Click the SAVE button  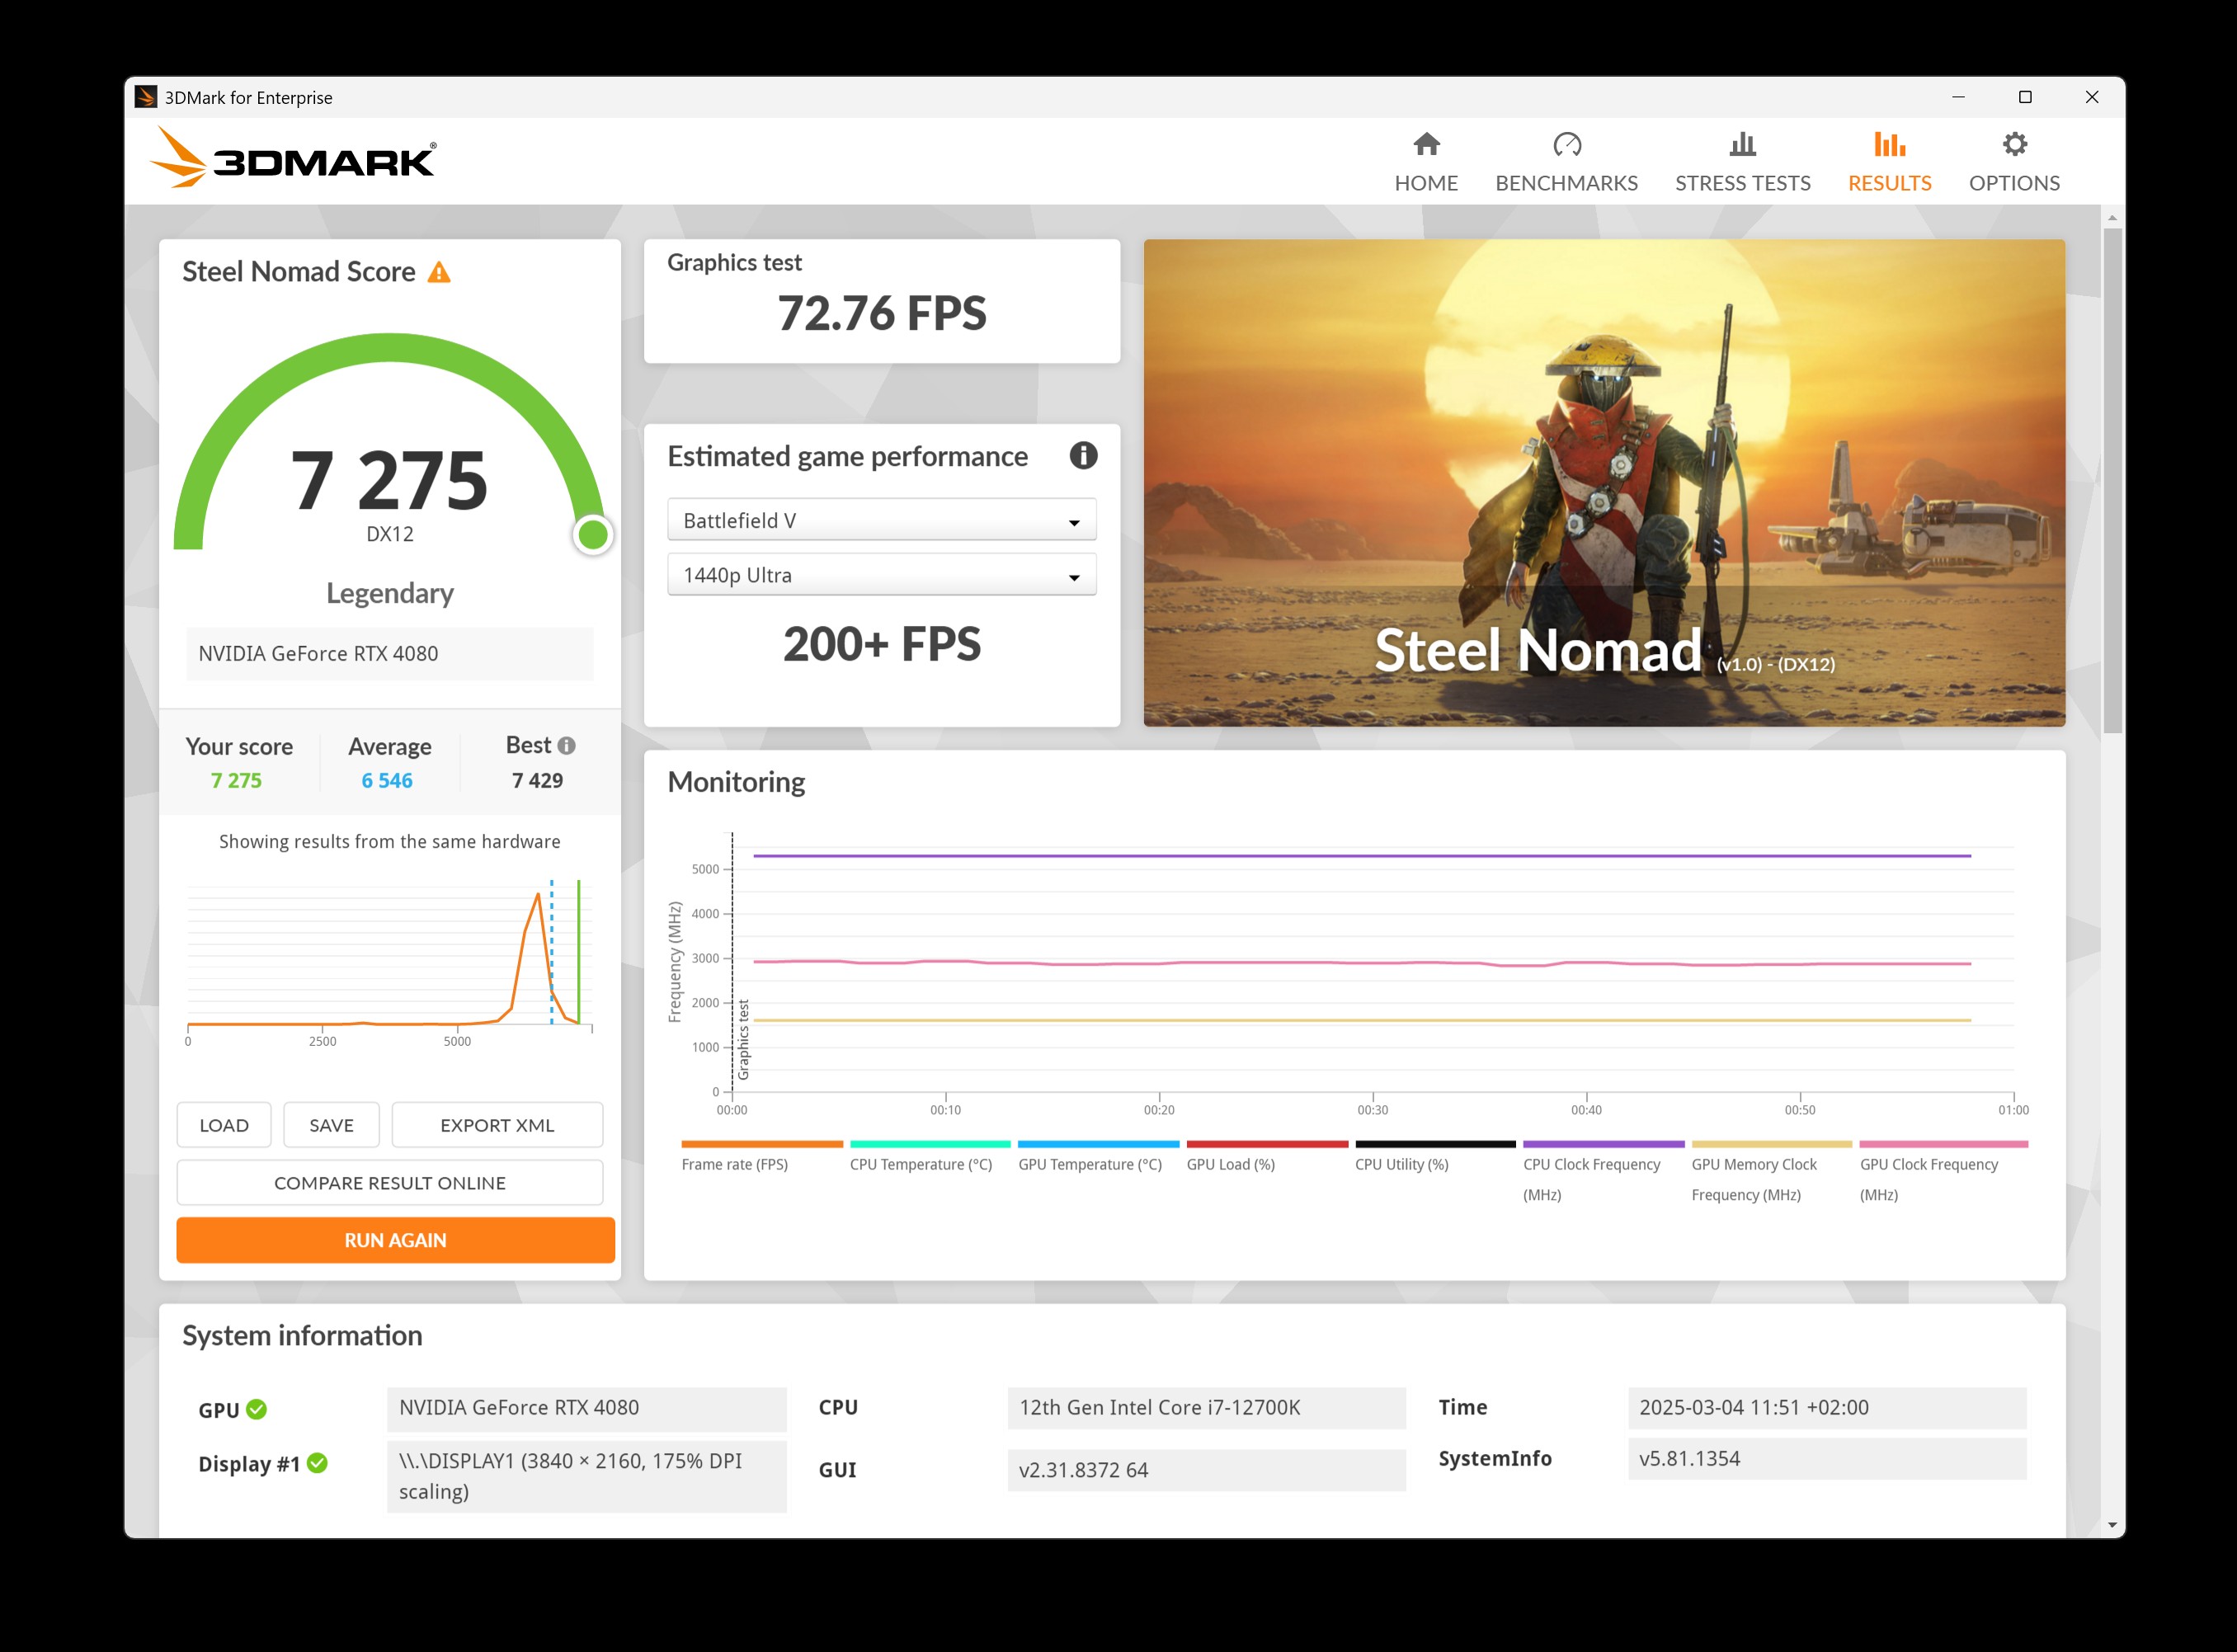[x=331, y=1125]
